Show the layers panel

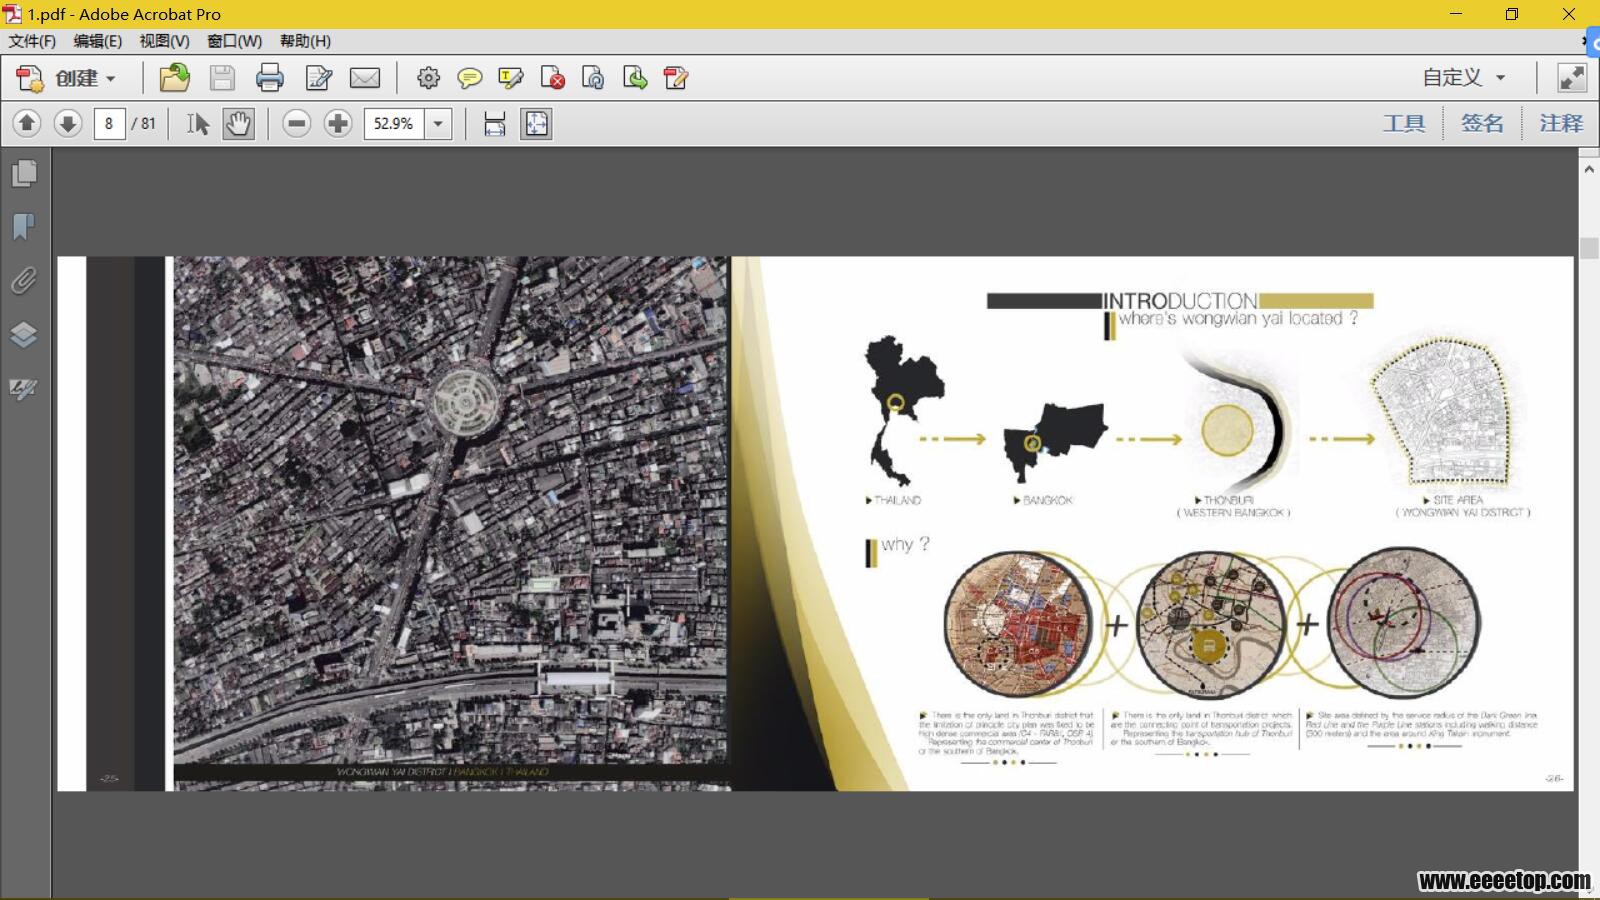(24, 334)
